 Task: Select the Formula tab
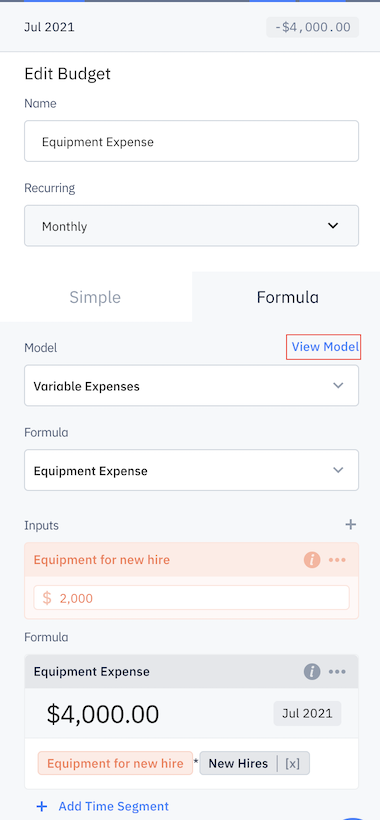click(x=287, y=297)
